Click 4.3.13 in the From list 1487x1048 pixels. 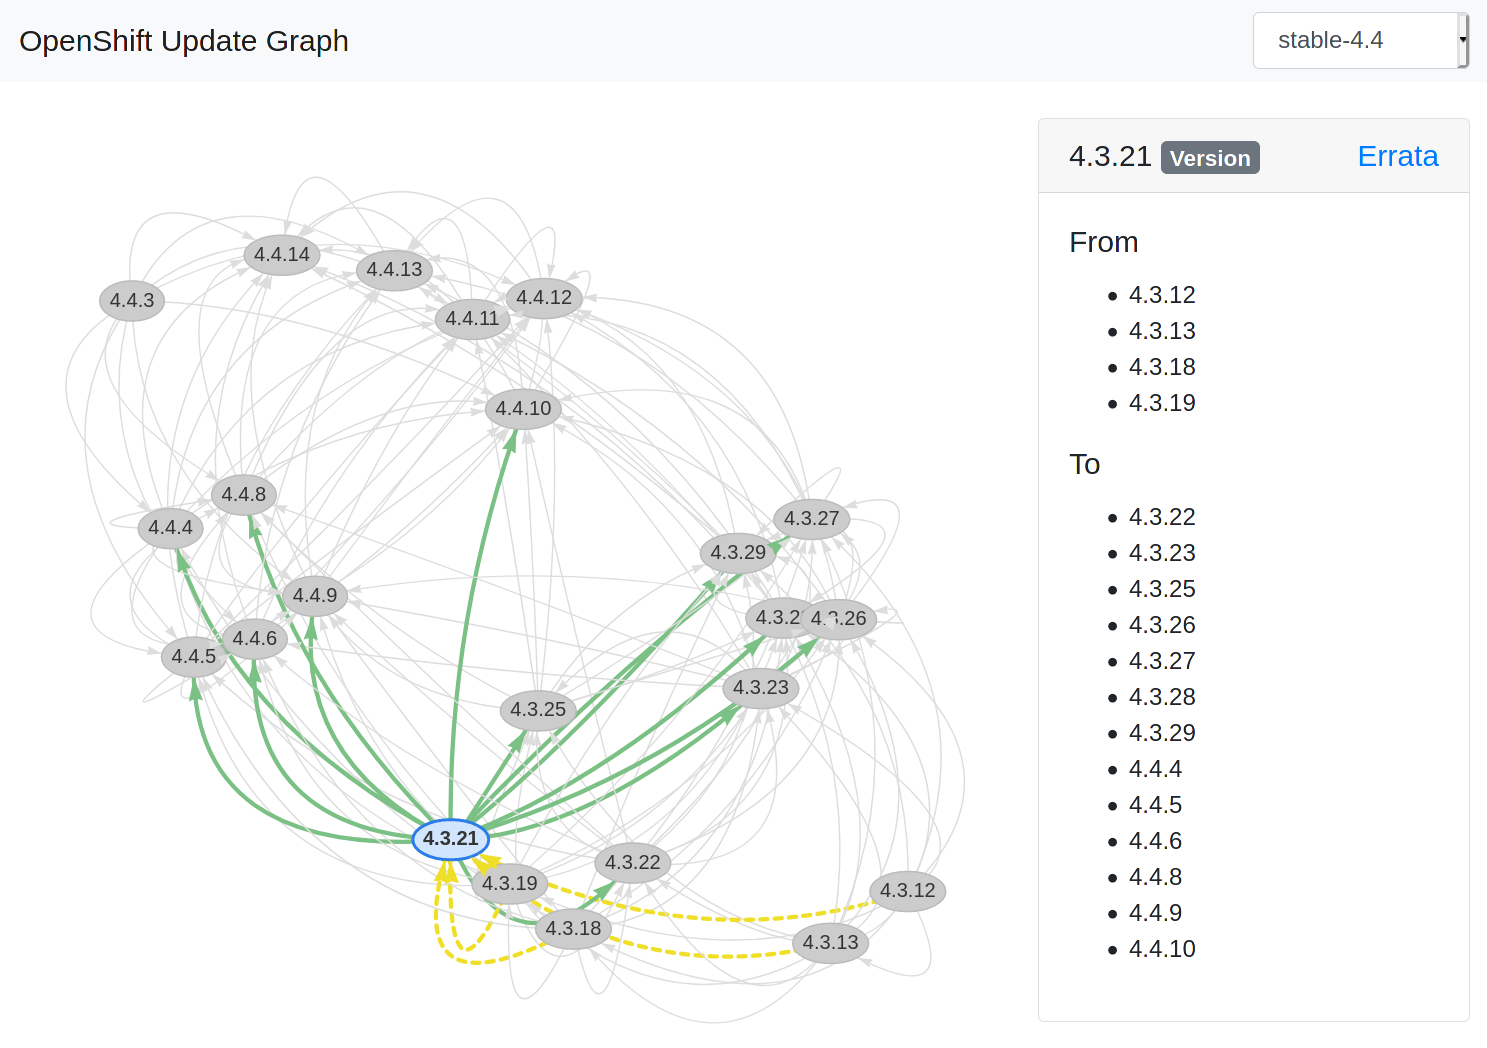pos(1162,331)
